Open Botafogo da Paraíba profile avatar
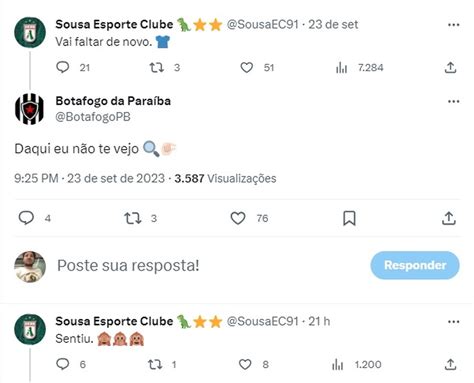 29,109
